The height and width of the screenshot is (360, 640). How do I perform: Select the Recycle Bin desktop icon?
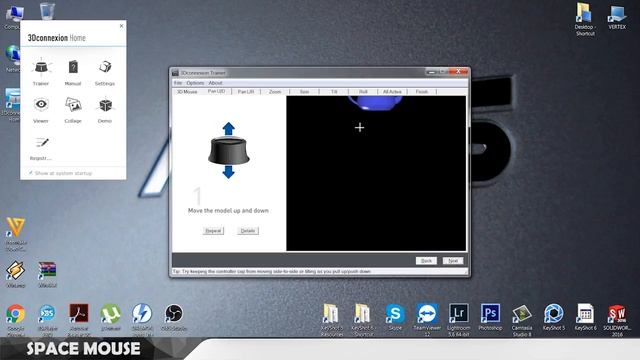(x=47, y=11)
